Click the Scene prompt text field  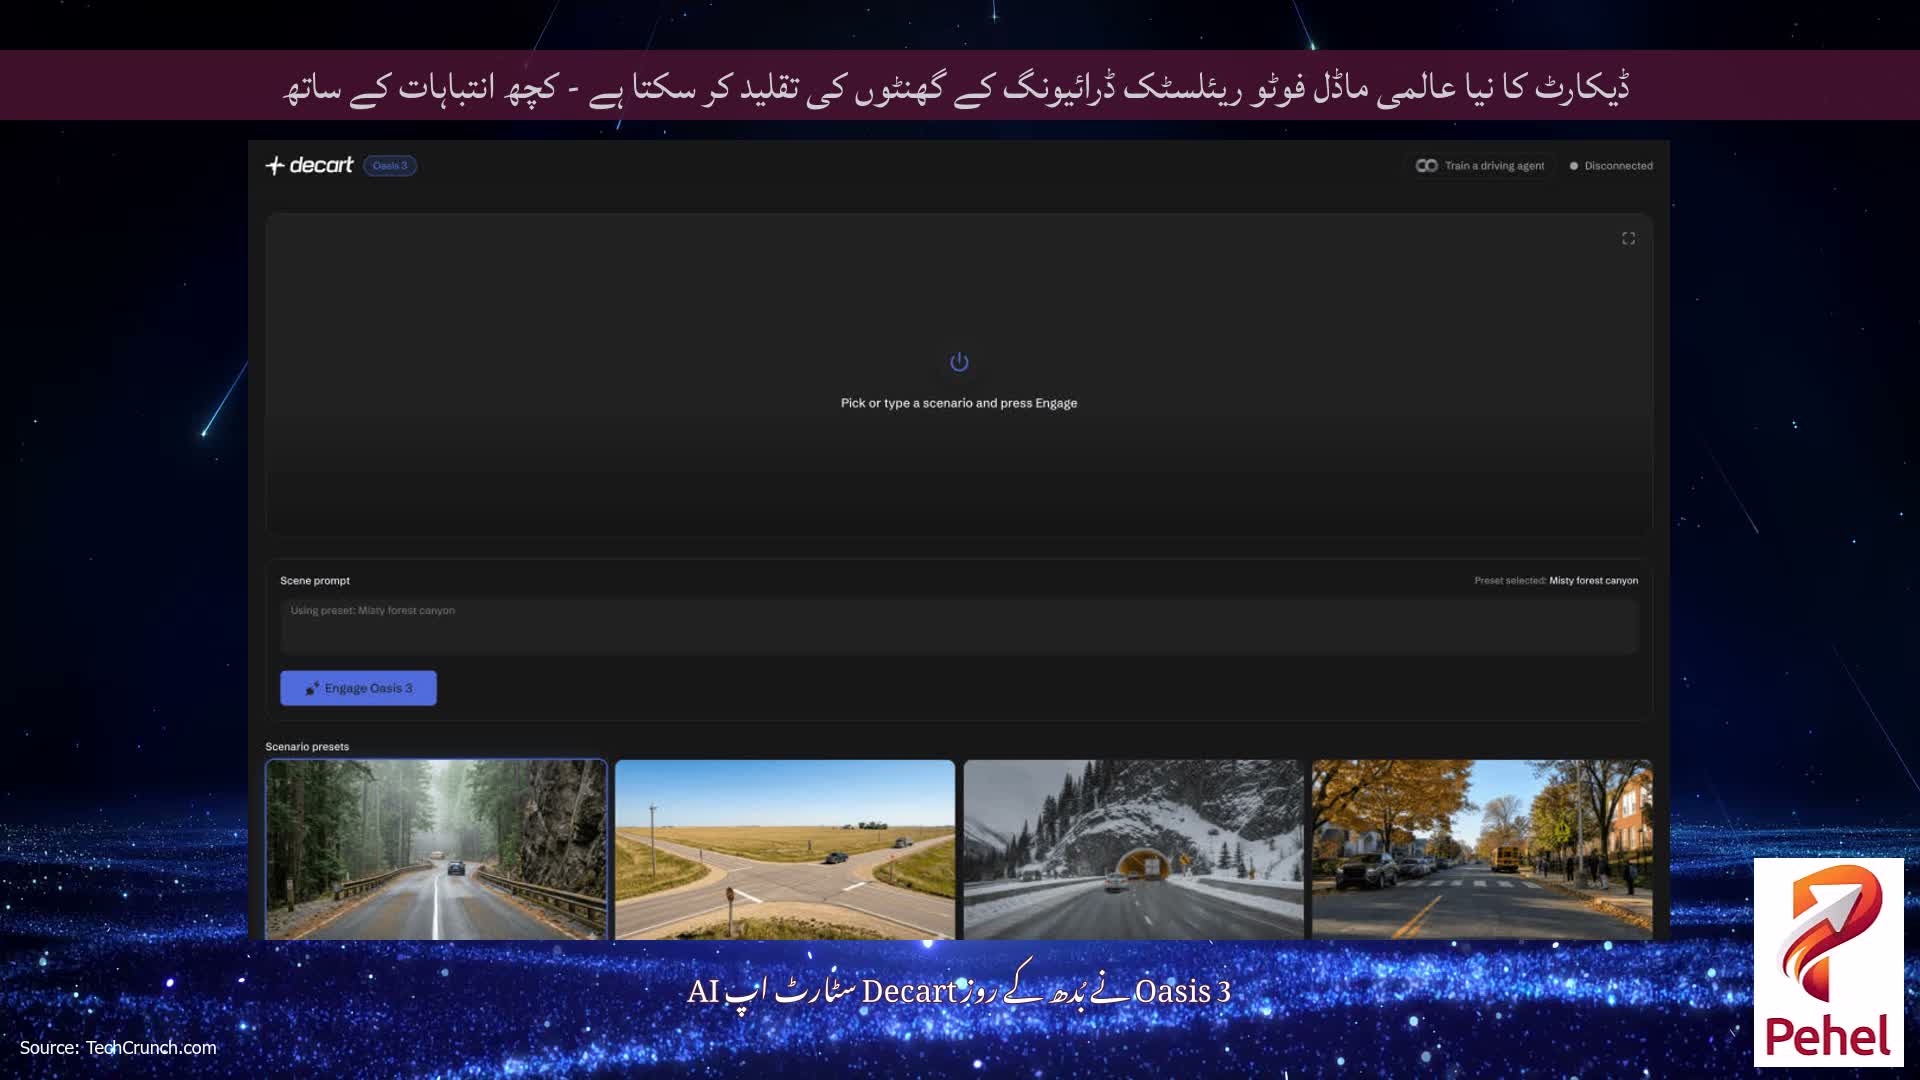click(959, 626)
